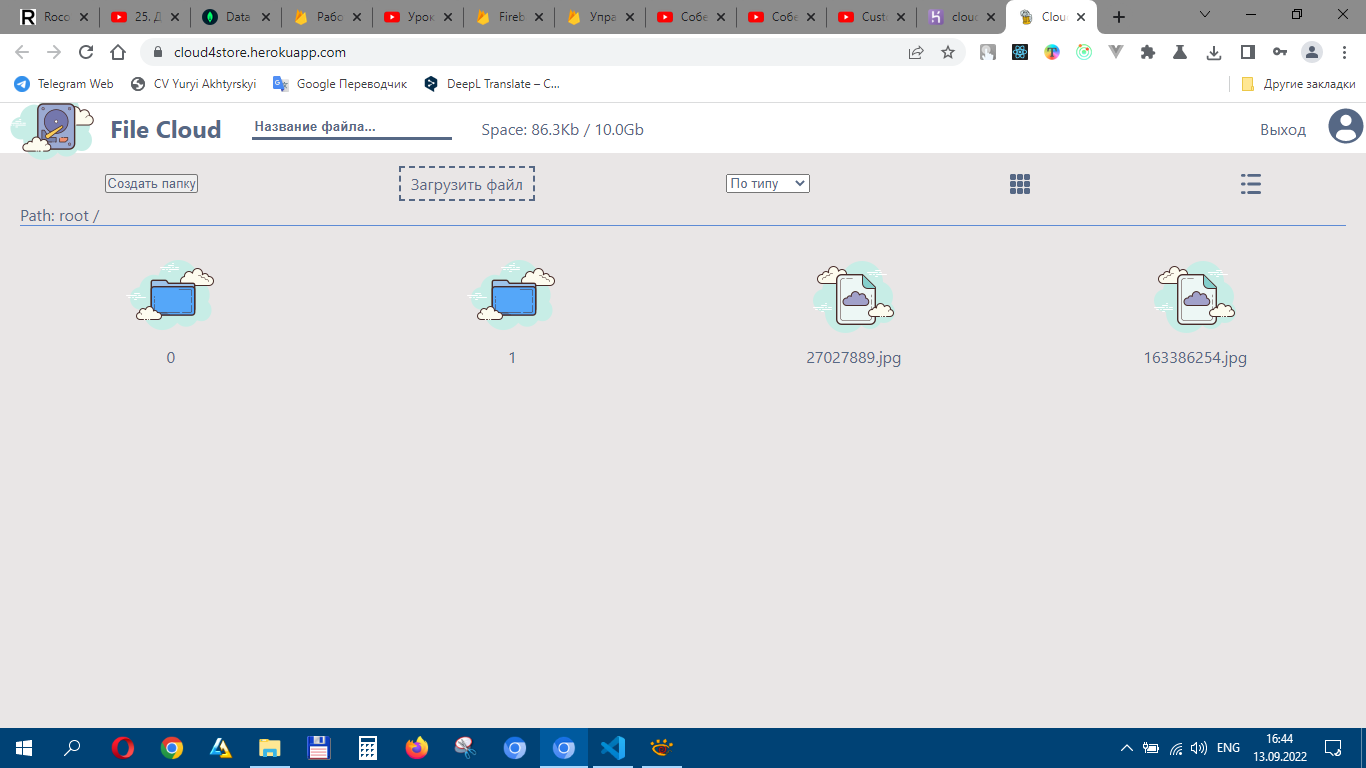
Task: Open Visual Studio Code from taskbar
Action: (x=613, y=748)
